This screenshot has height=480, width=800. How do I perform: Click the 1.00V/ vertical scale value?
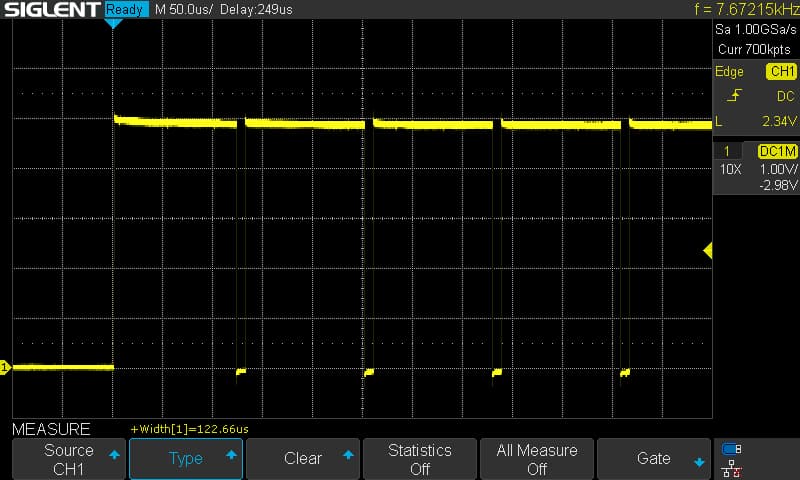779,169
